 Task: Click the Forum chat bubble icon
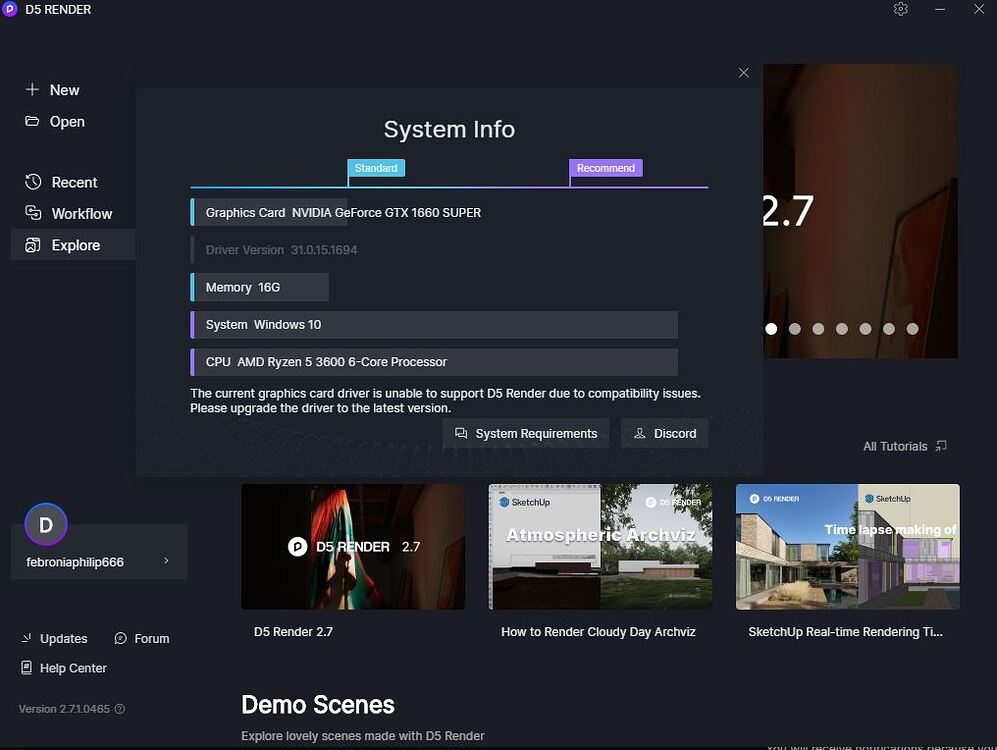(x=120, y=638)
